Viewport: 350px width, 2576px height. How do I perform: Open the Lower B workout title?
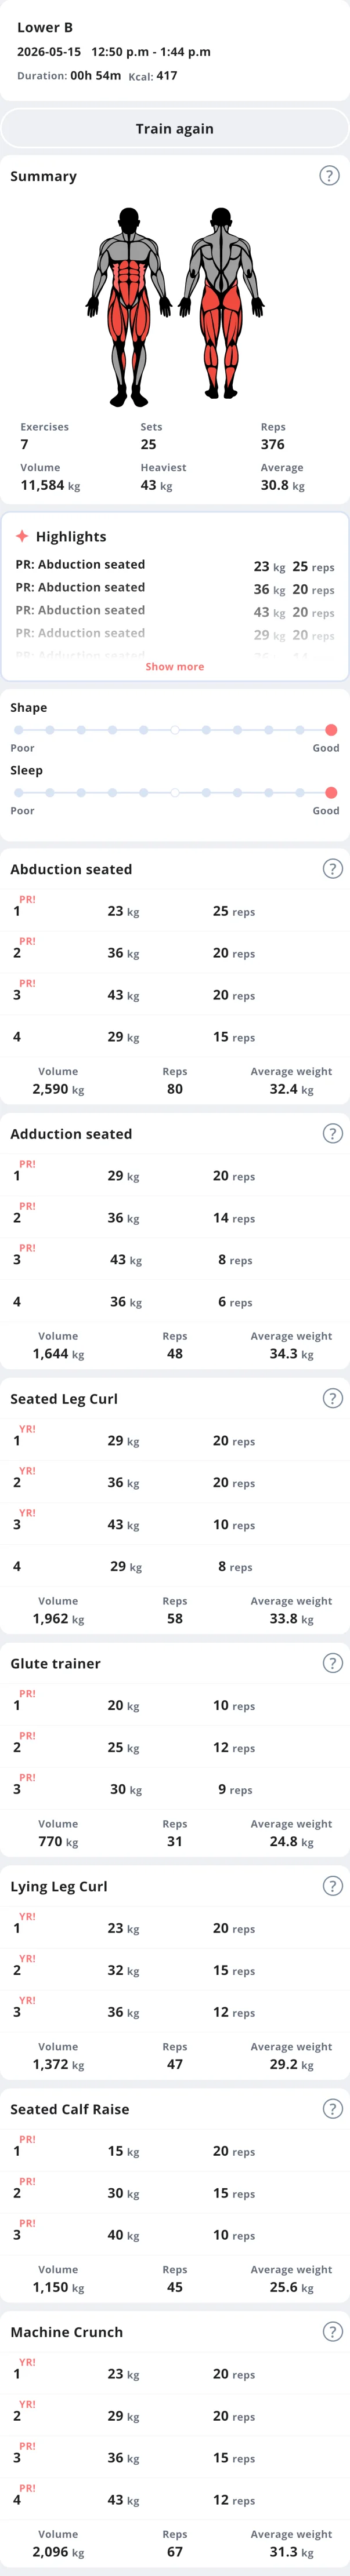(x=45, y=27)
